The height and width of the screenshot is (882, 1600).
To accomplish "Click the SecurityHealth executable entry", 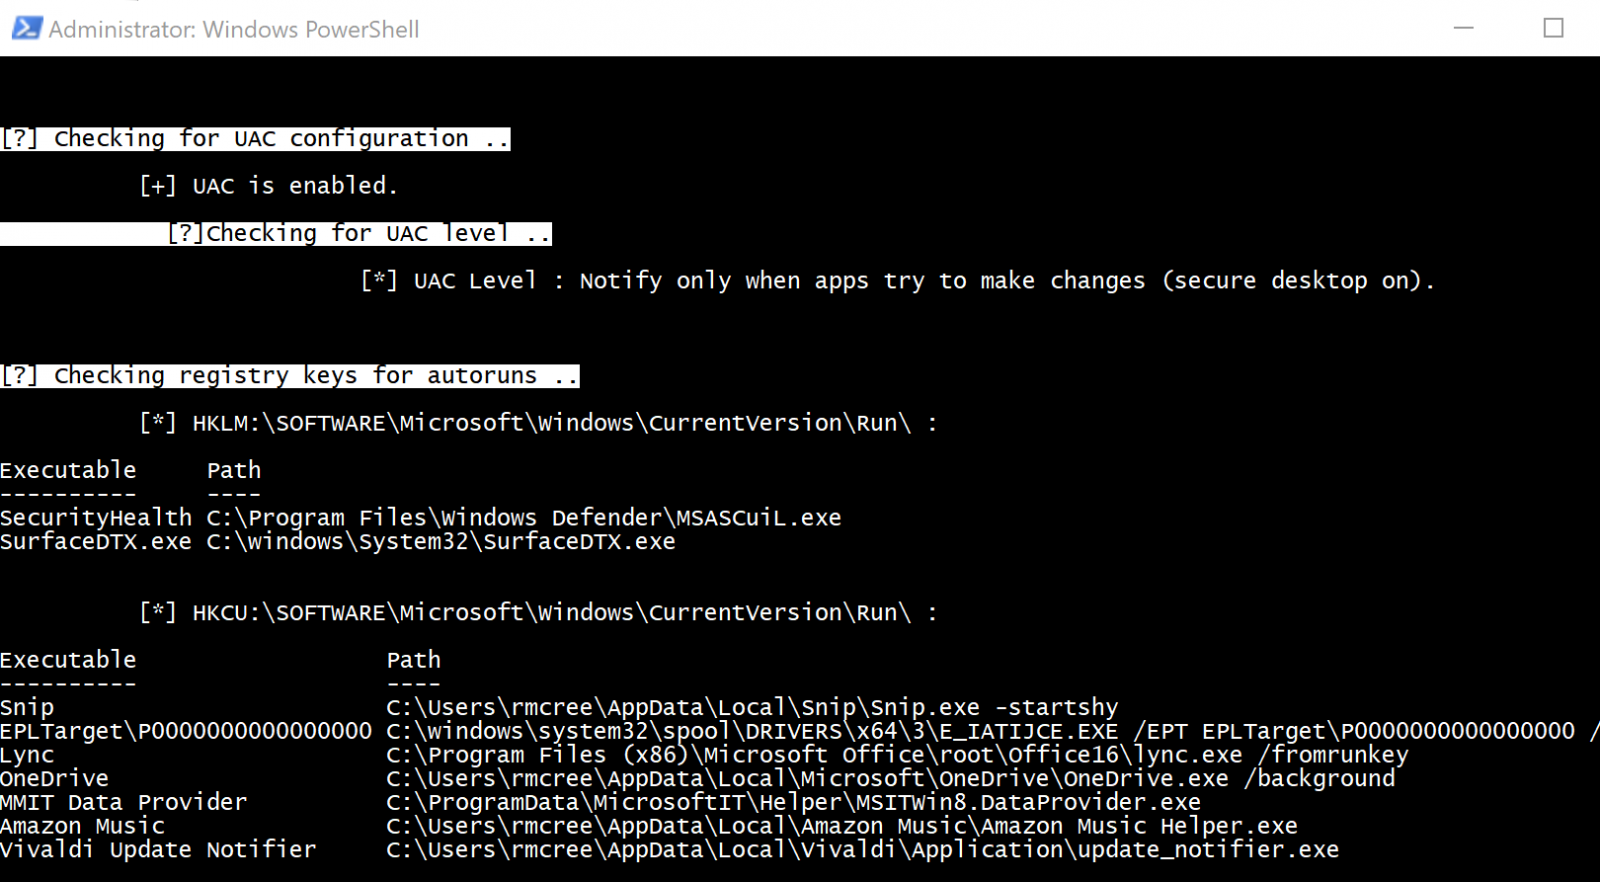I will (96, 518).
